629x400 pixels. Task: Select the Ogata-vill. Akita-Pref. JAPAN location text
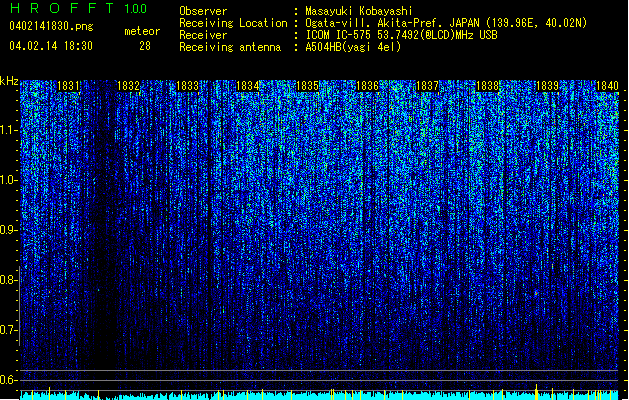pos(446,23)
